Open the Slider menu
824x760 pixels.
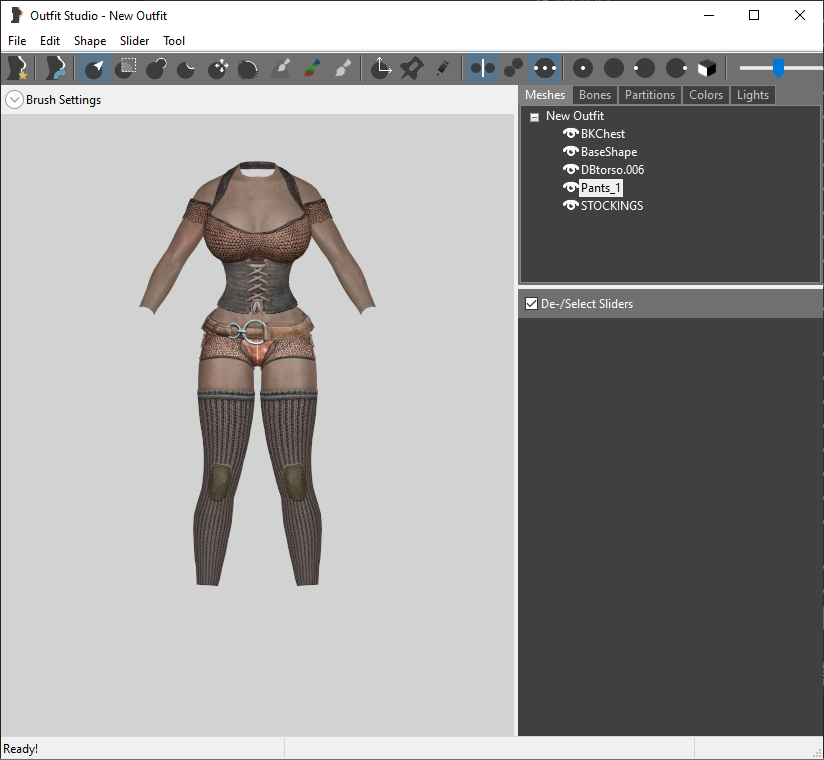click(134, 41)
